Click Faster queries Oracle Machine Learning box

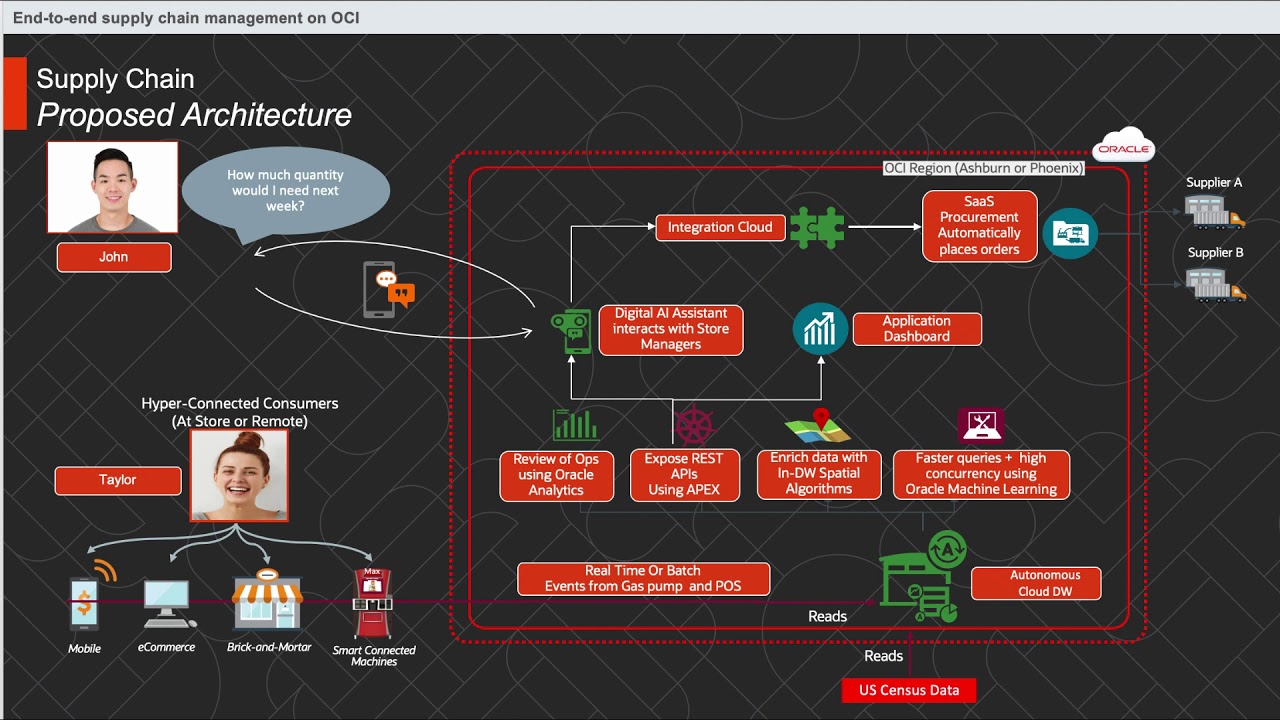(x=981, y=474)
